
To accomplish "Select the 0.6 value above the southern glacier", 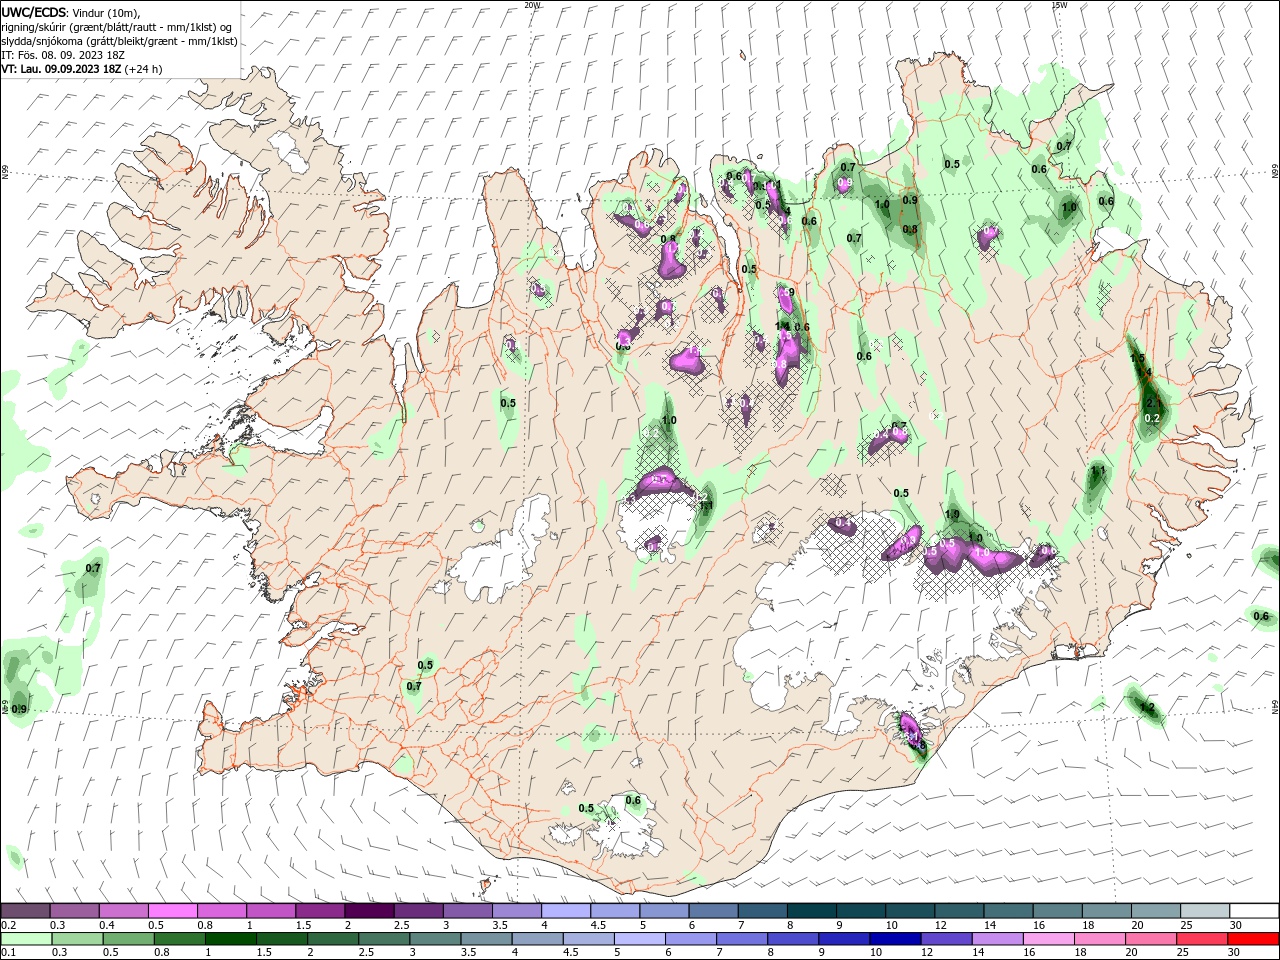I will click(633, 800).
